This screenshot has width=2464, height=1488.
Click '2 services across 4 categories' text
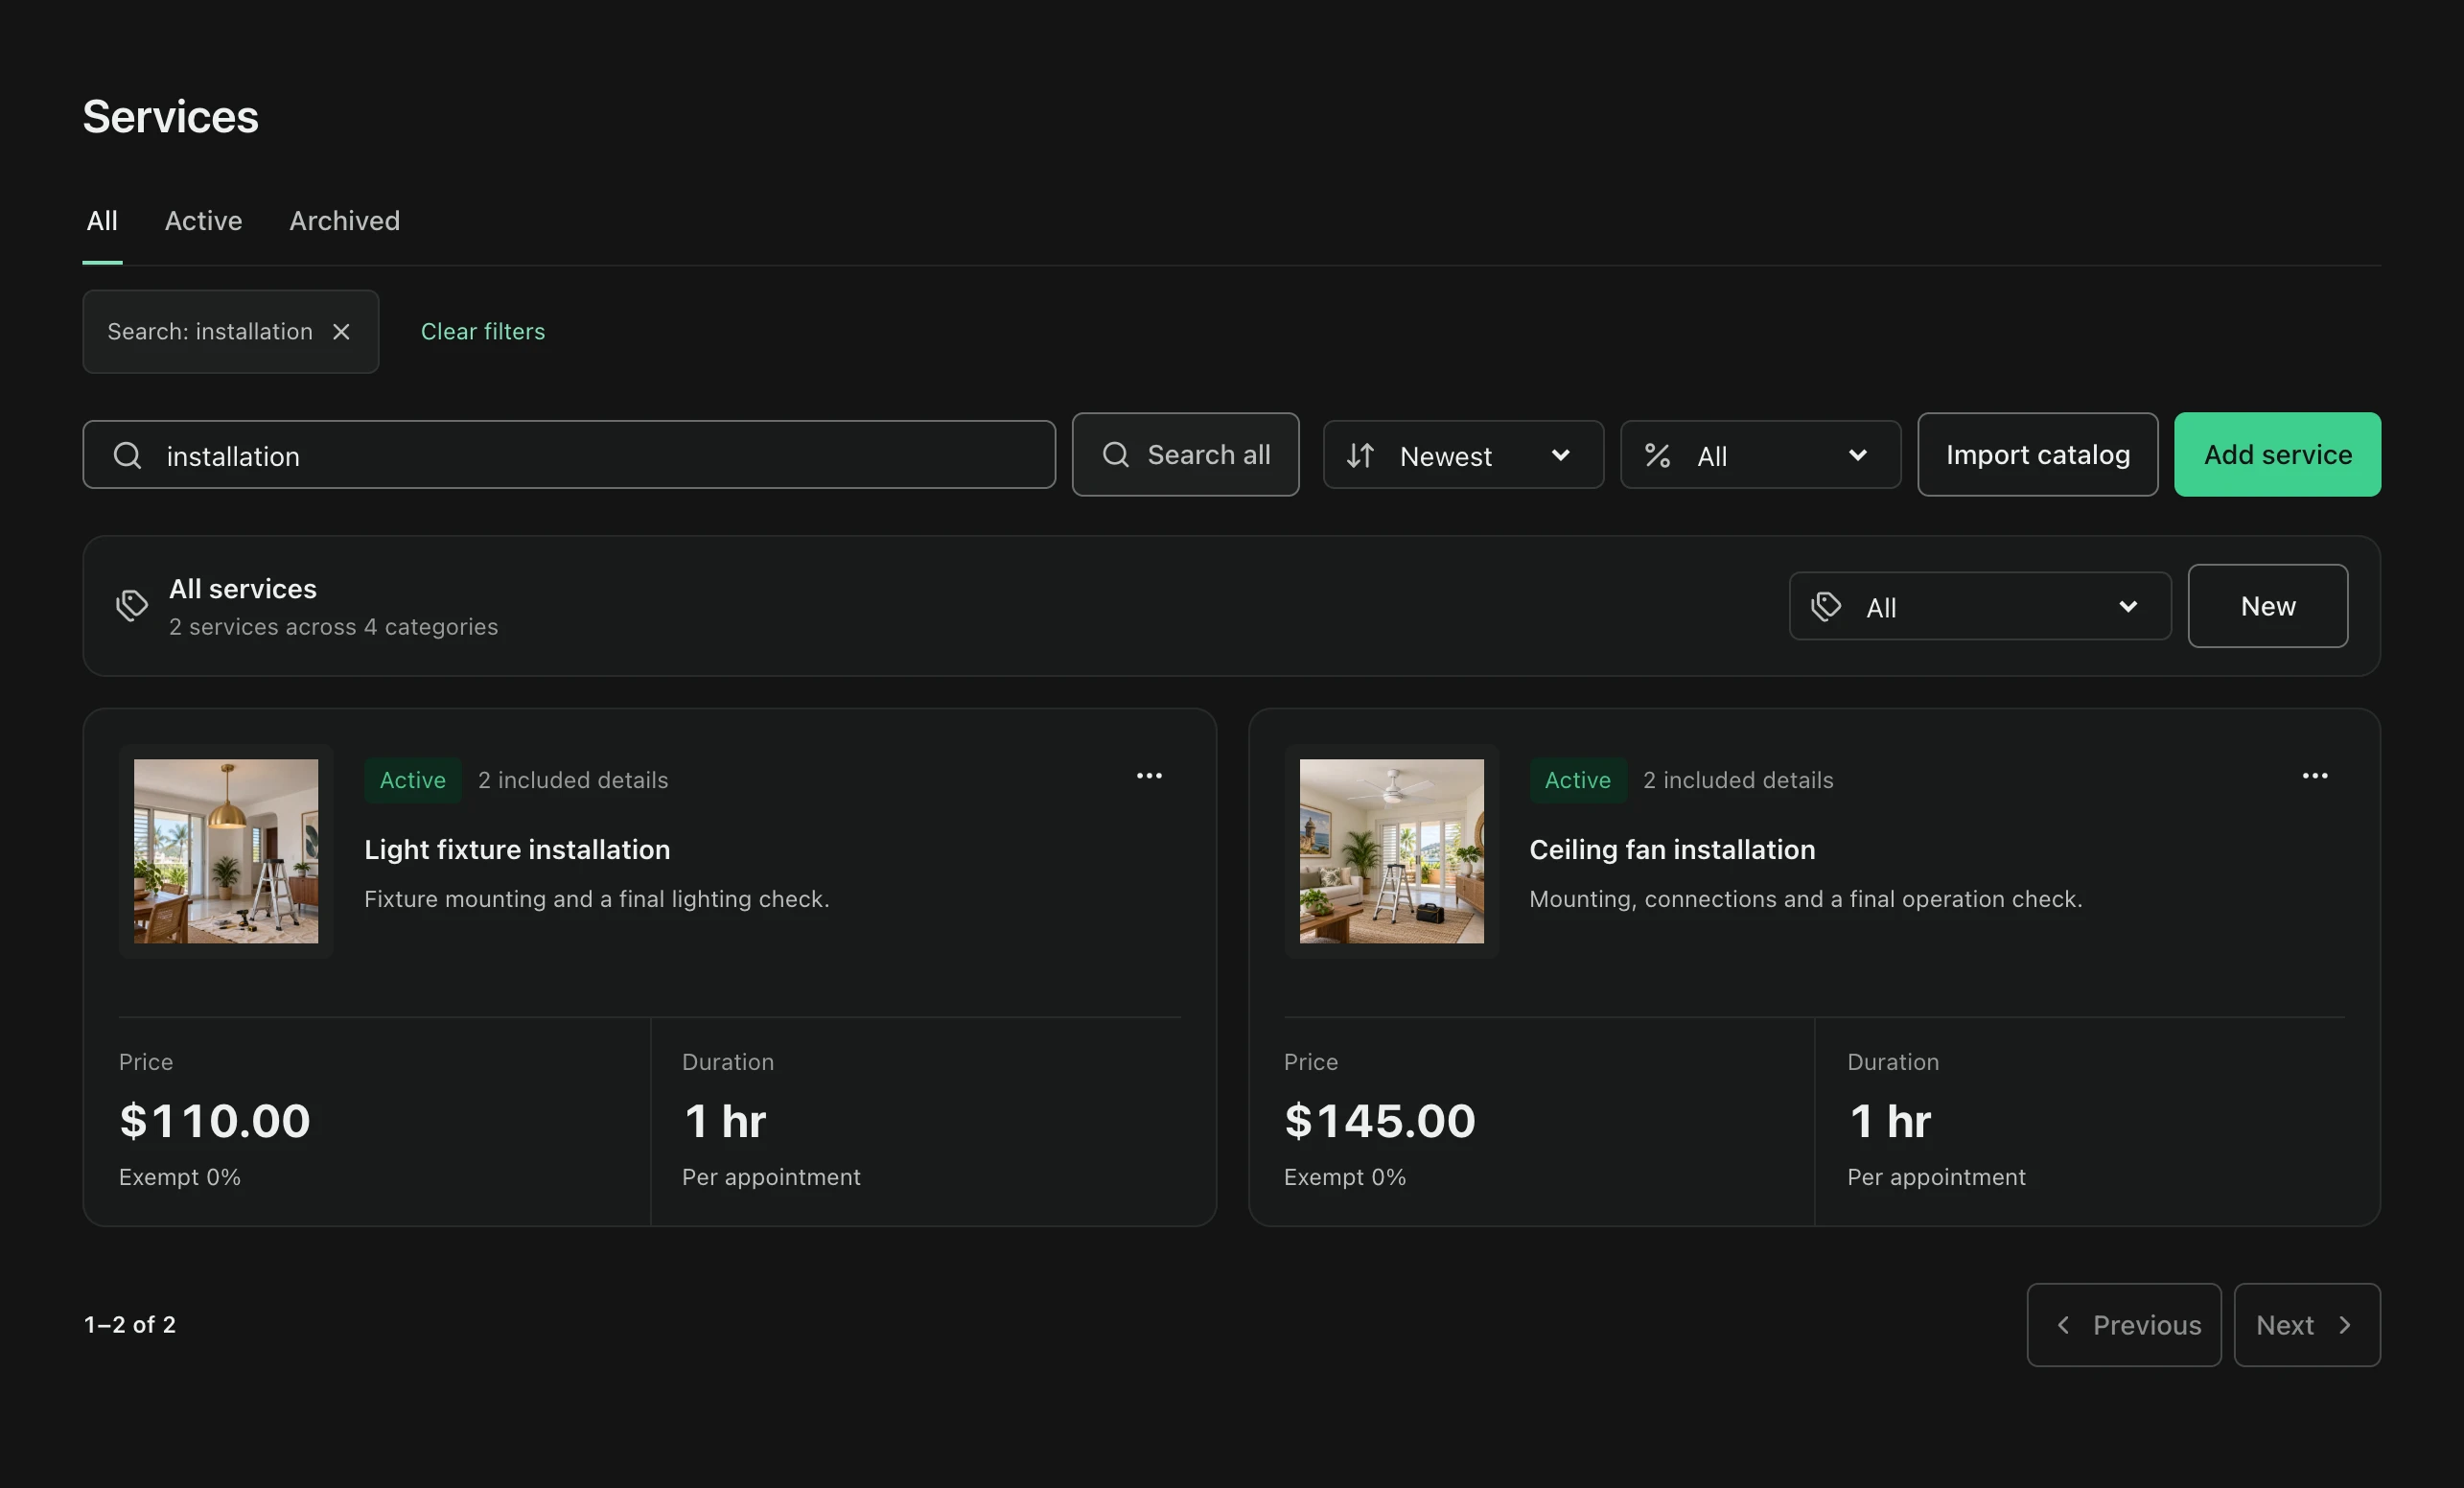[x=333, y=627]
